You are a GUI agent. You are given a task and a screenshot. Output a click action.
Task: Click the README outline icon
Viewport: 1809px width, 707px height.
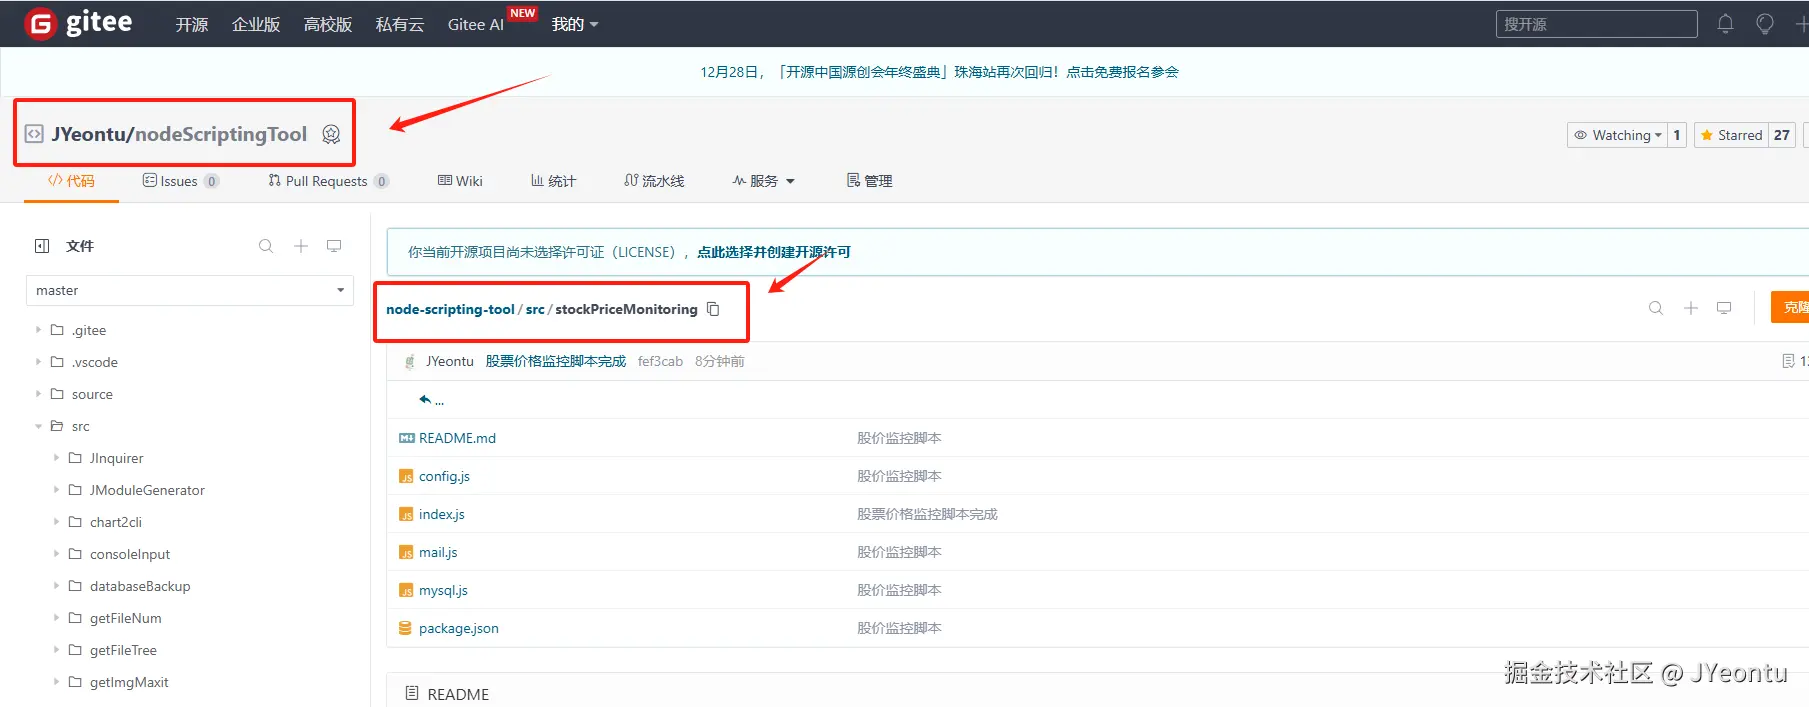pos(411,693)
